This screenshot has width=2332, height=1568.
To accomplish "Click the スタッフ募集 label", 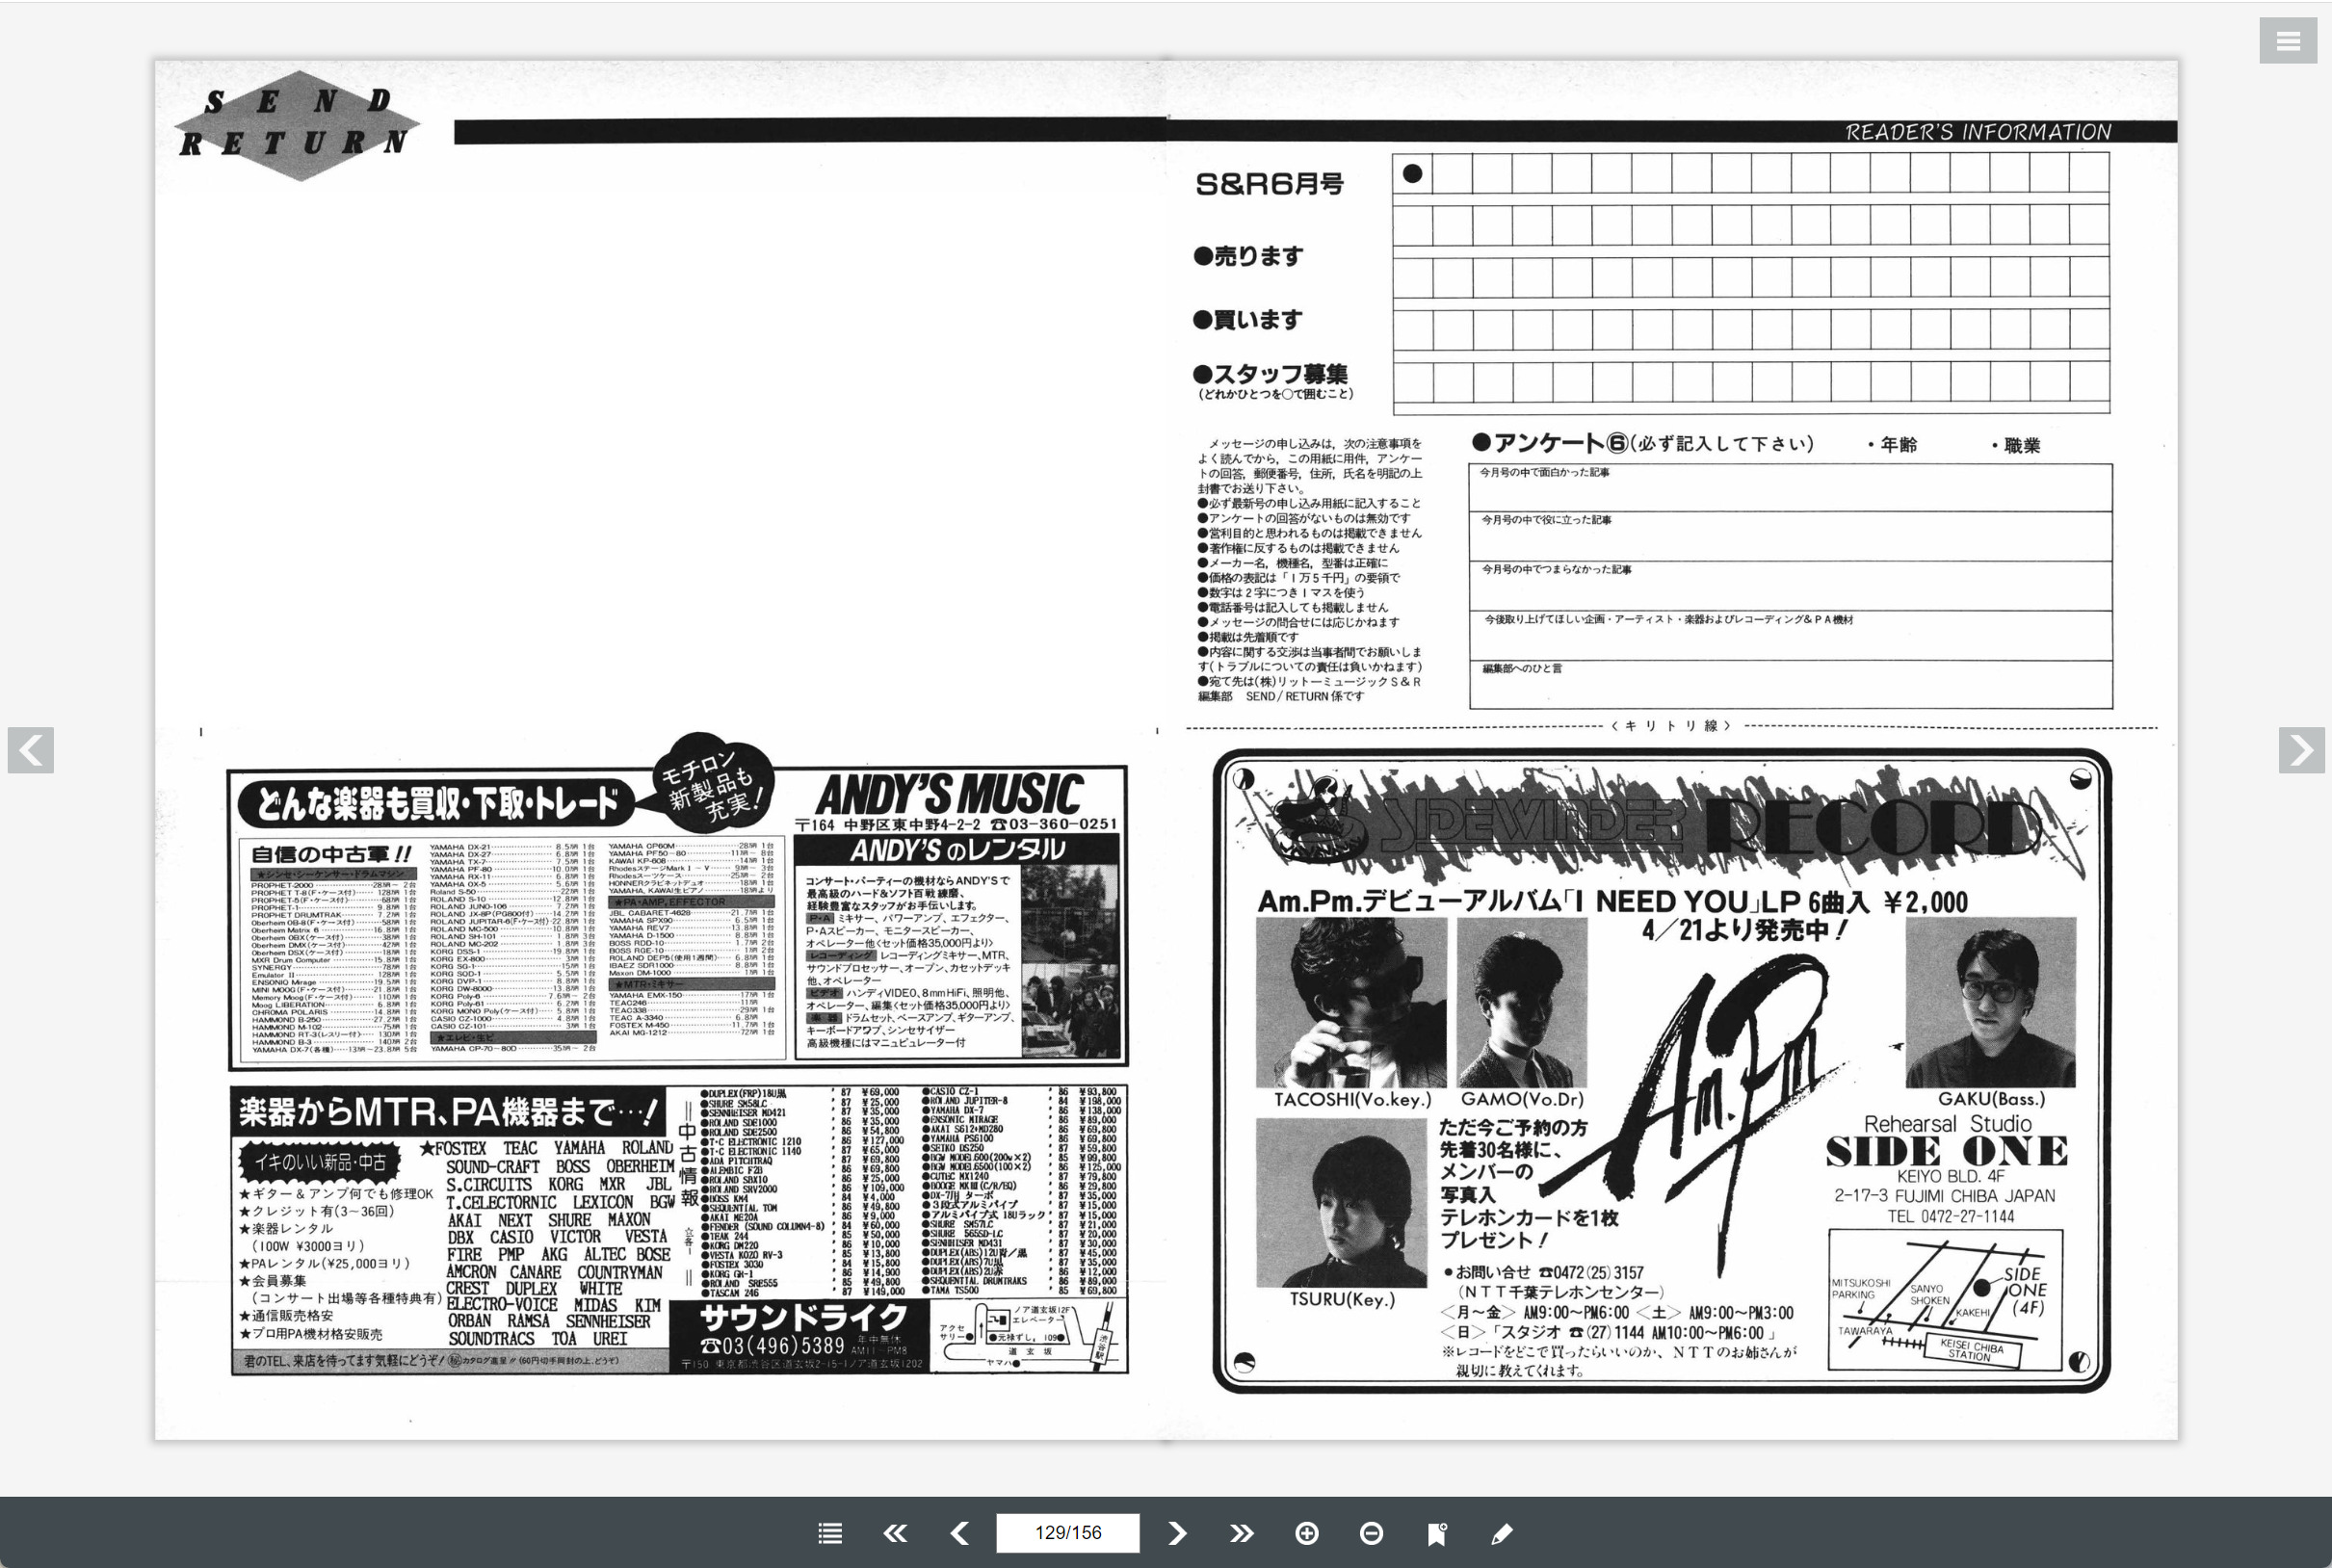I will point(1271,374).
